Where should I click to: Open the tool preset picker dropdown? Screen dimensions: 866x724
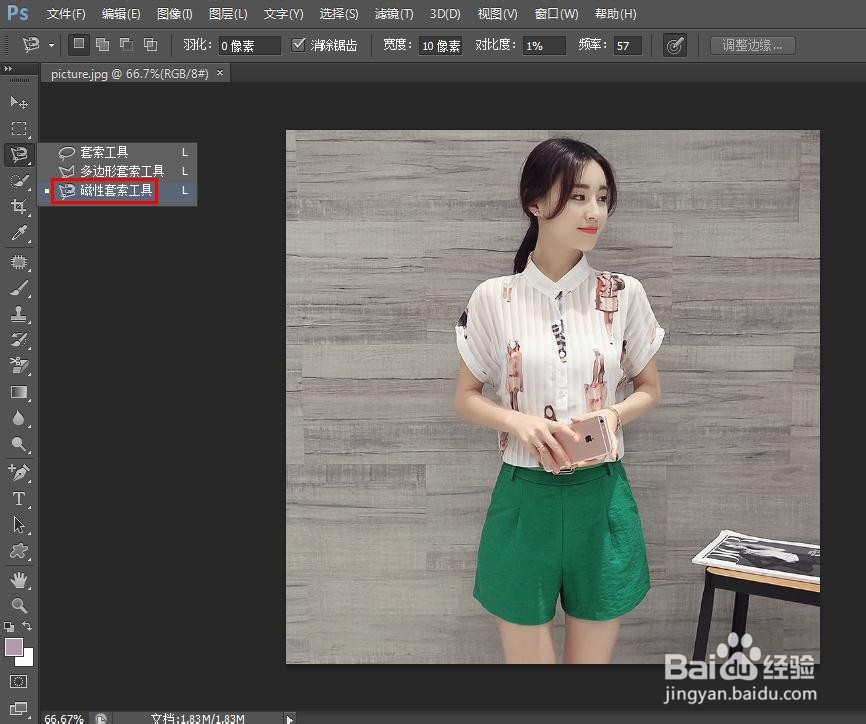click(51, 45)
